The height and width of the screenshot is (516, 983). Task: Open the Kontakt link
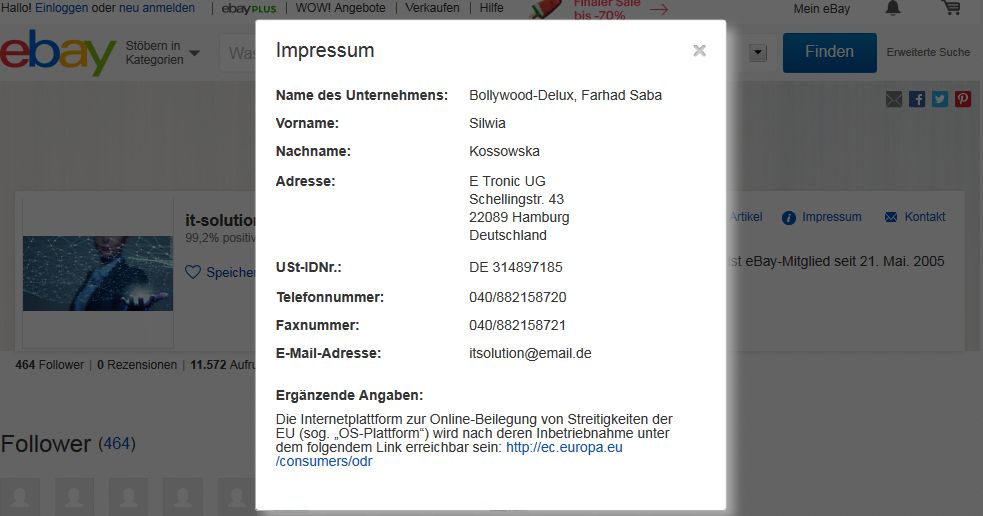coord(925,217)
